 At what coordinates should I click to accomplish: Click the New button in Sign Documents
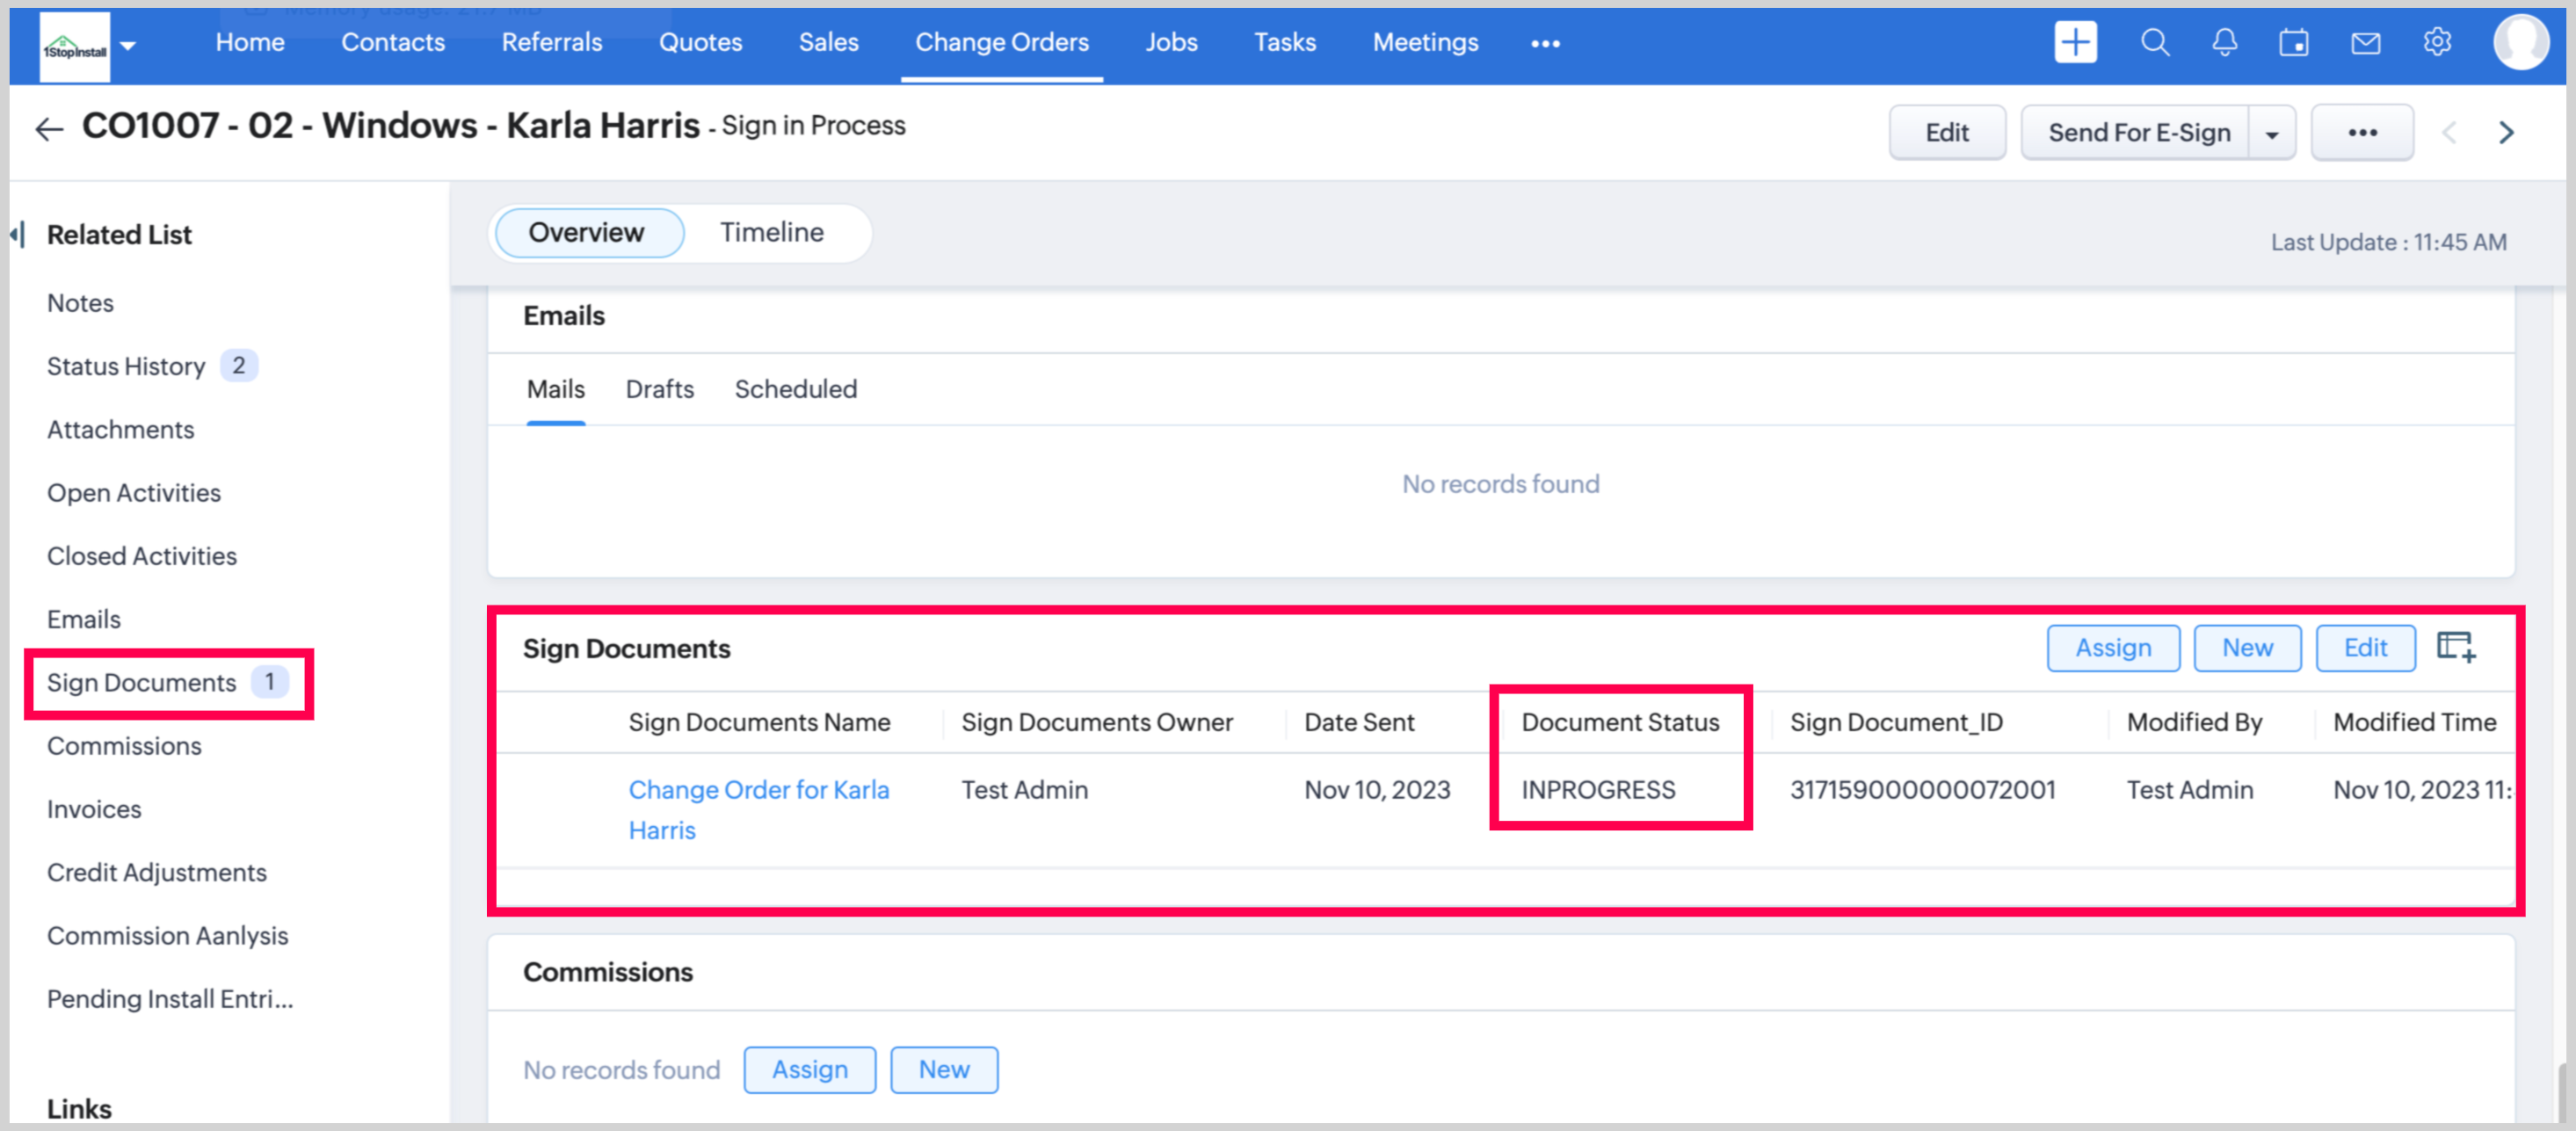pyautogui.click(x=2247, y=648)
